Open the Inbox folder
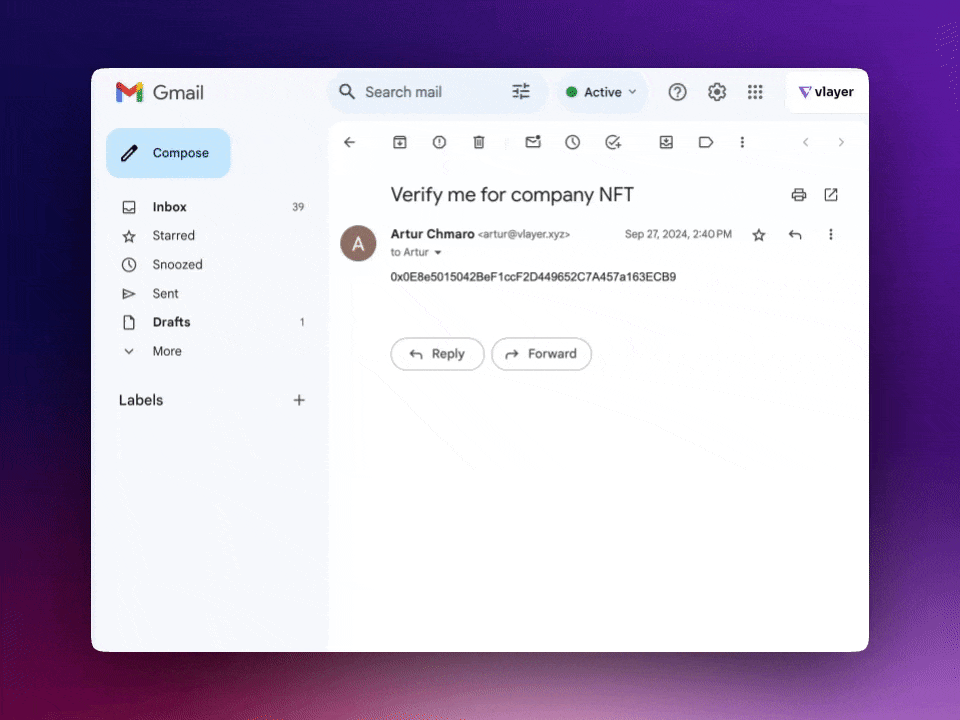This screenshot has height=720, width=960. (x=169, y=207)
